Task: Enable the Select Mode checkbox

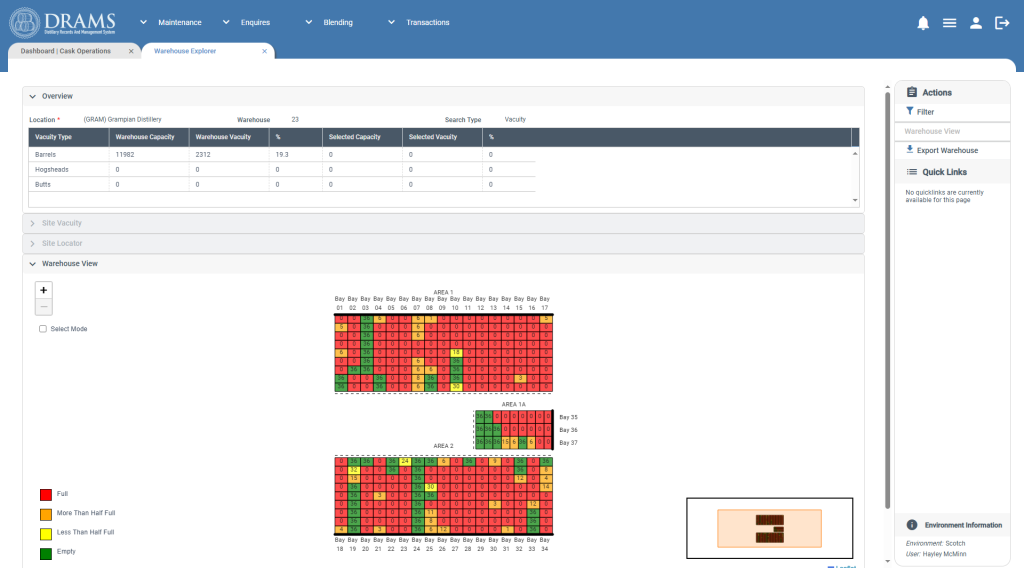Action: [42, 328]
